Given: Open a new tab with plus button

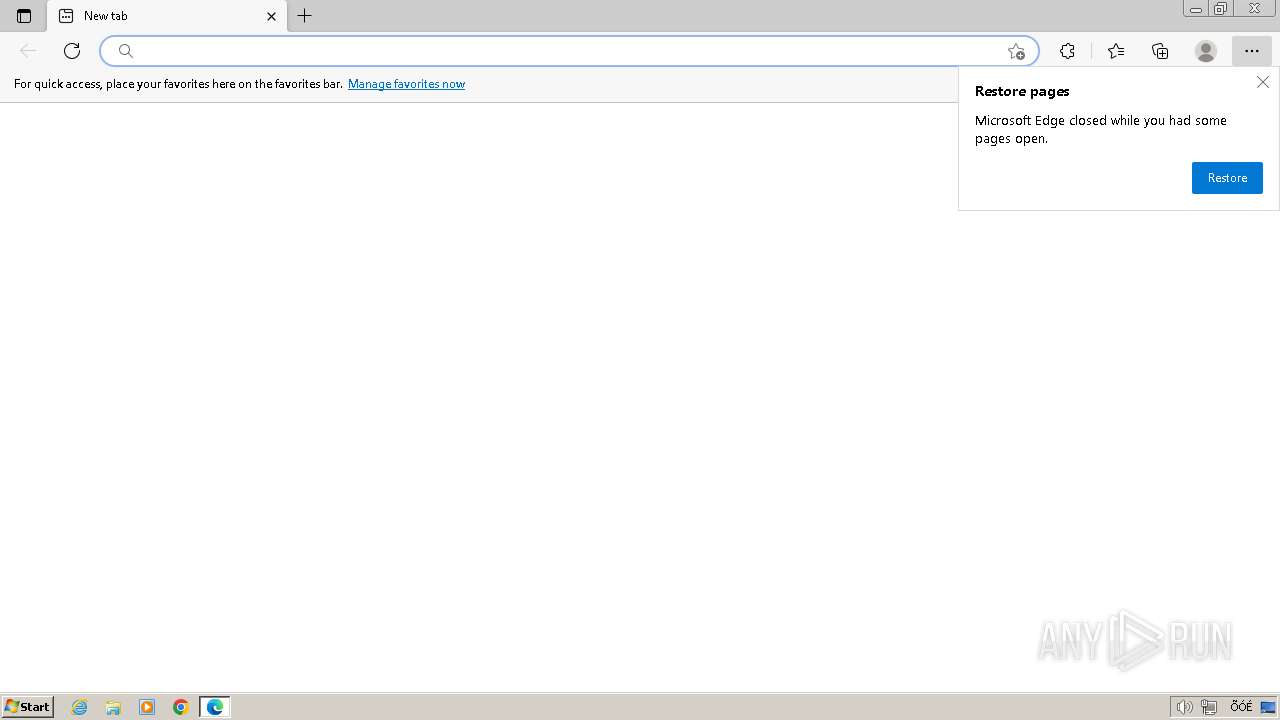Looking at the screenshot, I should coord(305,16).
